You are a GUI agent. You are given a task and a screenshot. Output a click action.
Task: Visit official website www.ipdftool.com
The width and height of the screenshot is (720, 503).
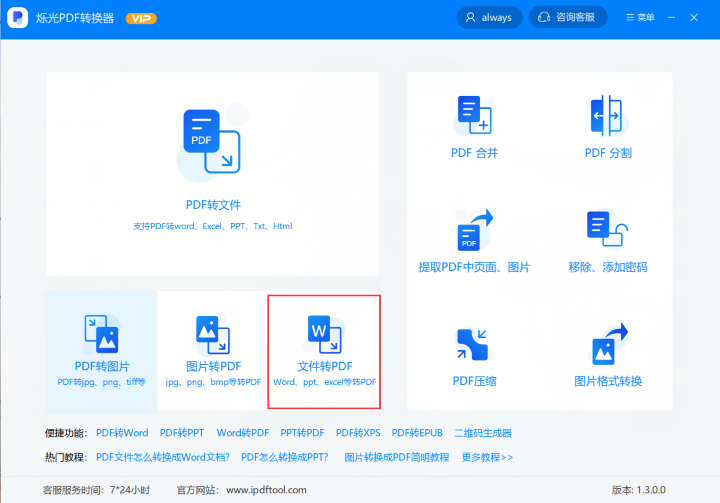tap(266, 490)
